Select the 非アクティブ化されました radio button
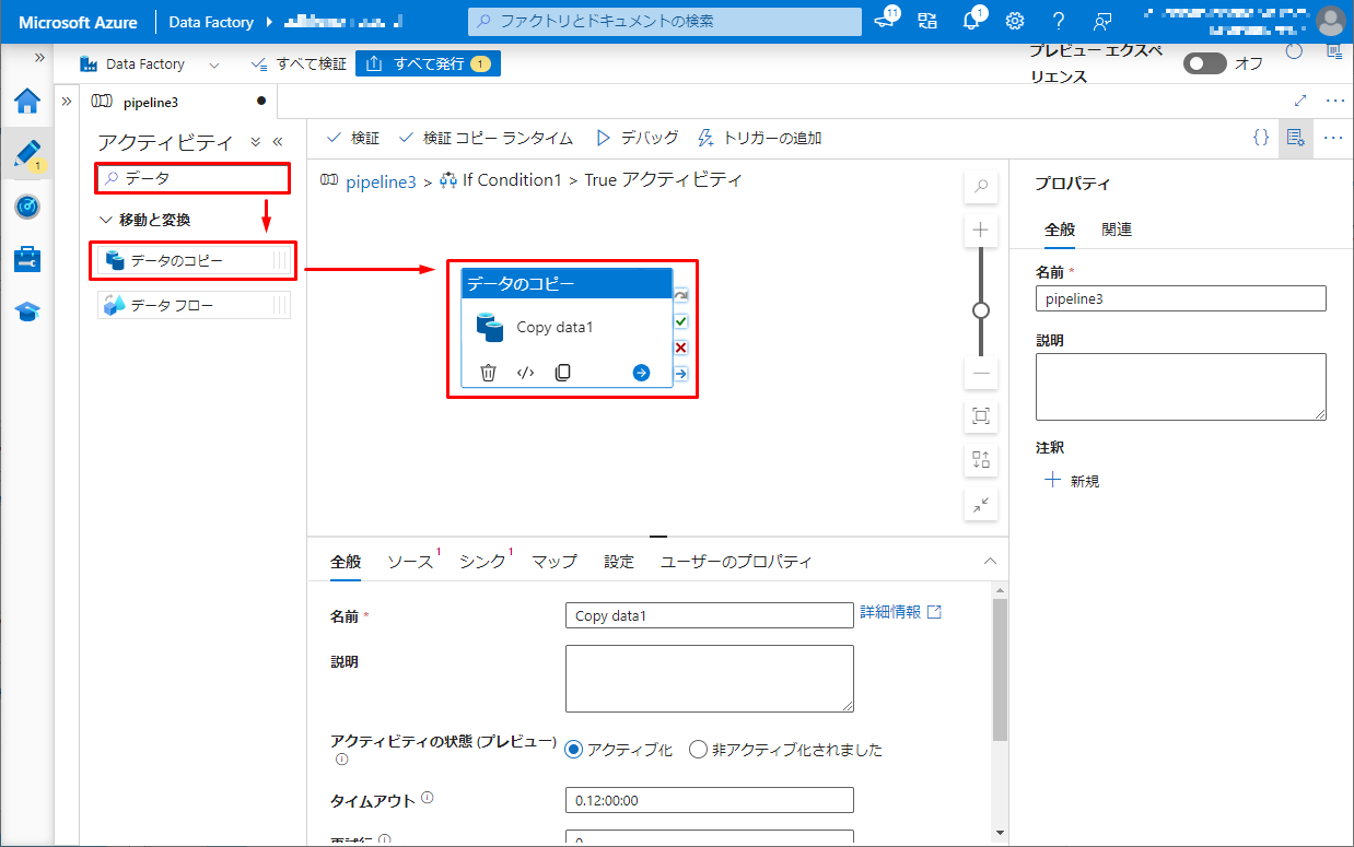 (x=698, y=749)
